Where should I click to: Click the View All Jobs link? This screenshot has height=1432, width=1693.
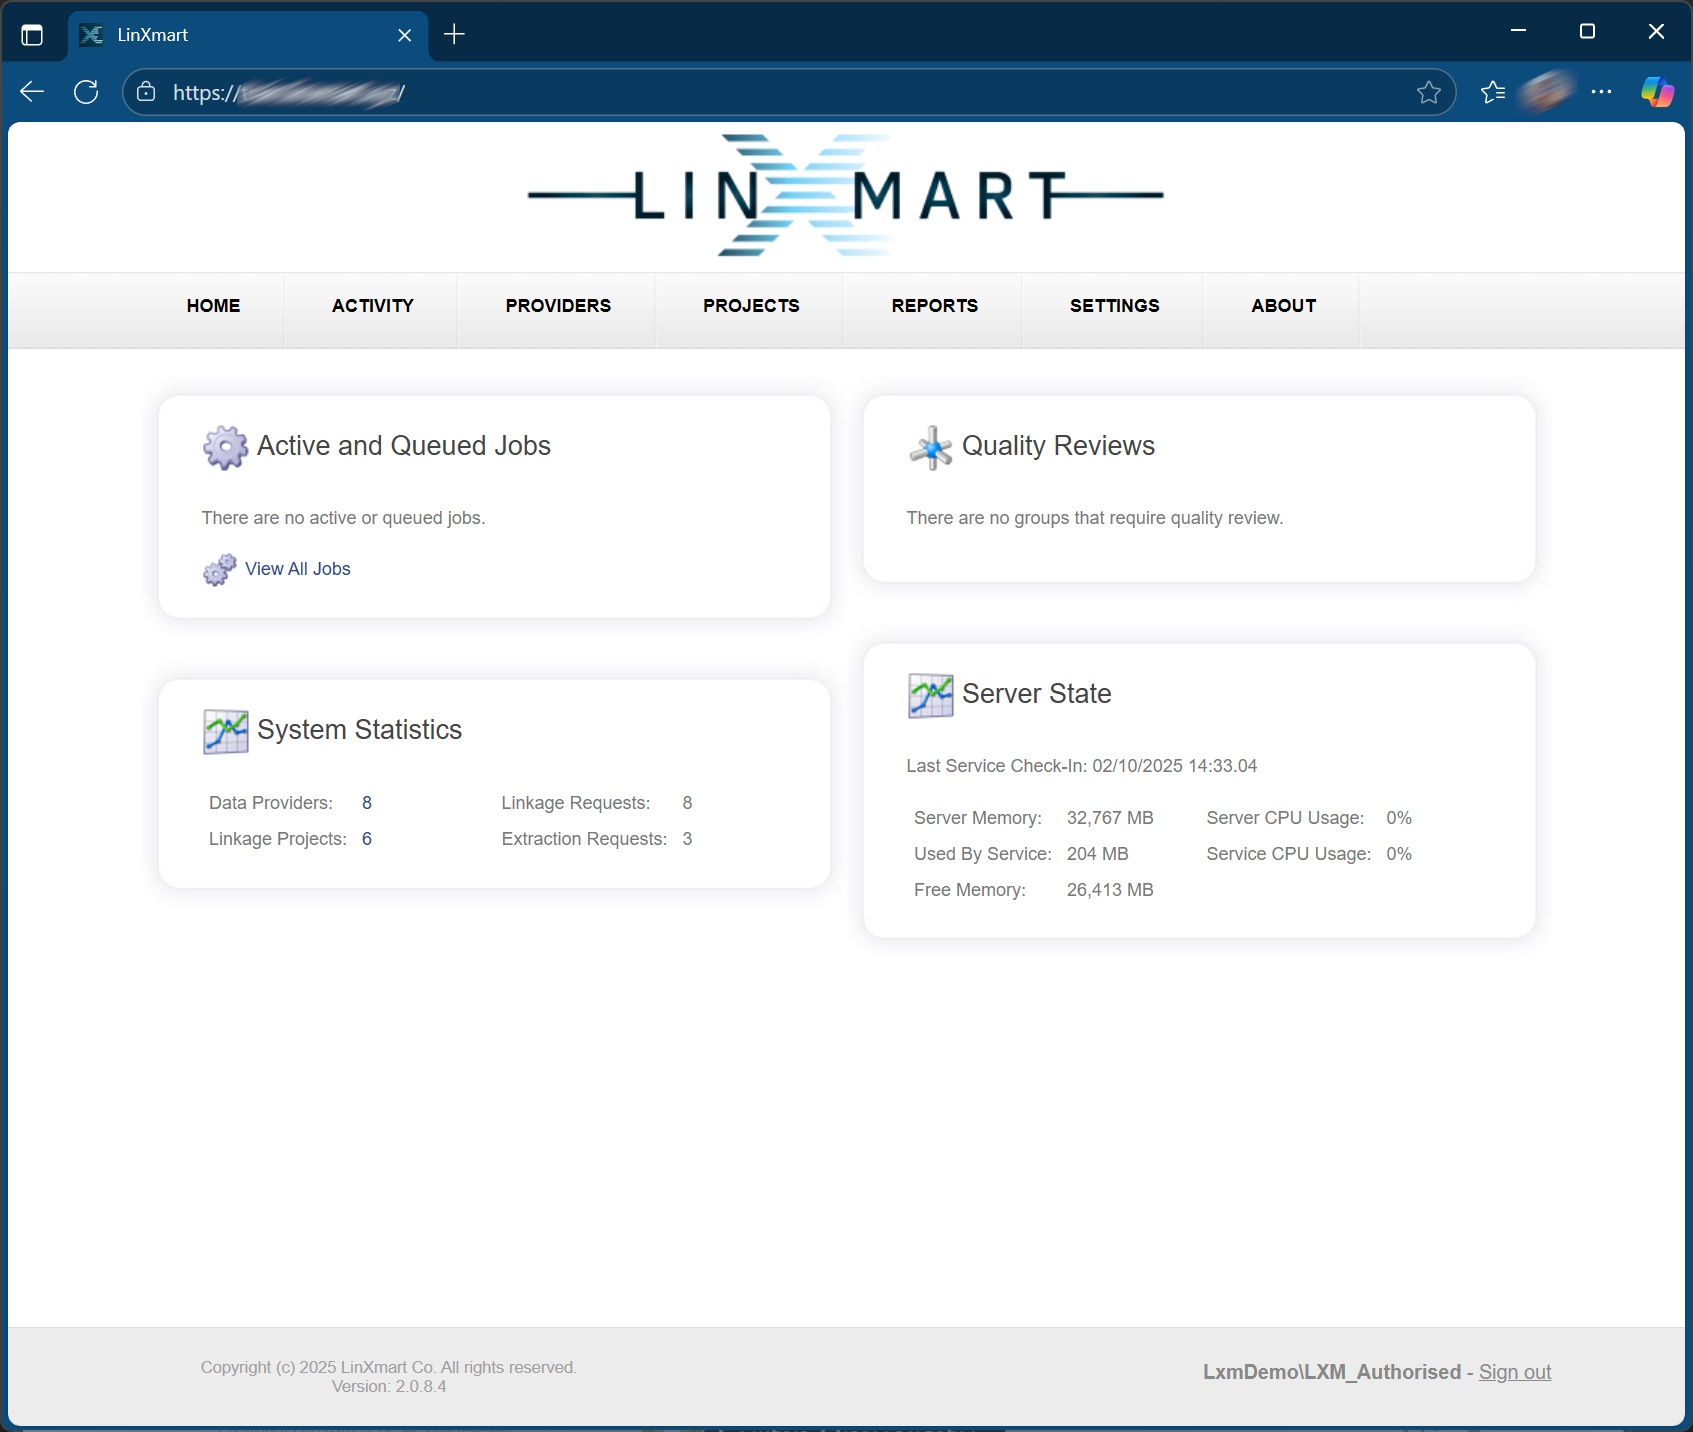[x=297, y=569]
